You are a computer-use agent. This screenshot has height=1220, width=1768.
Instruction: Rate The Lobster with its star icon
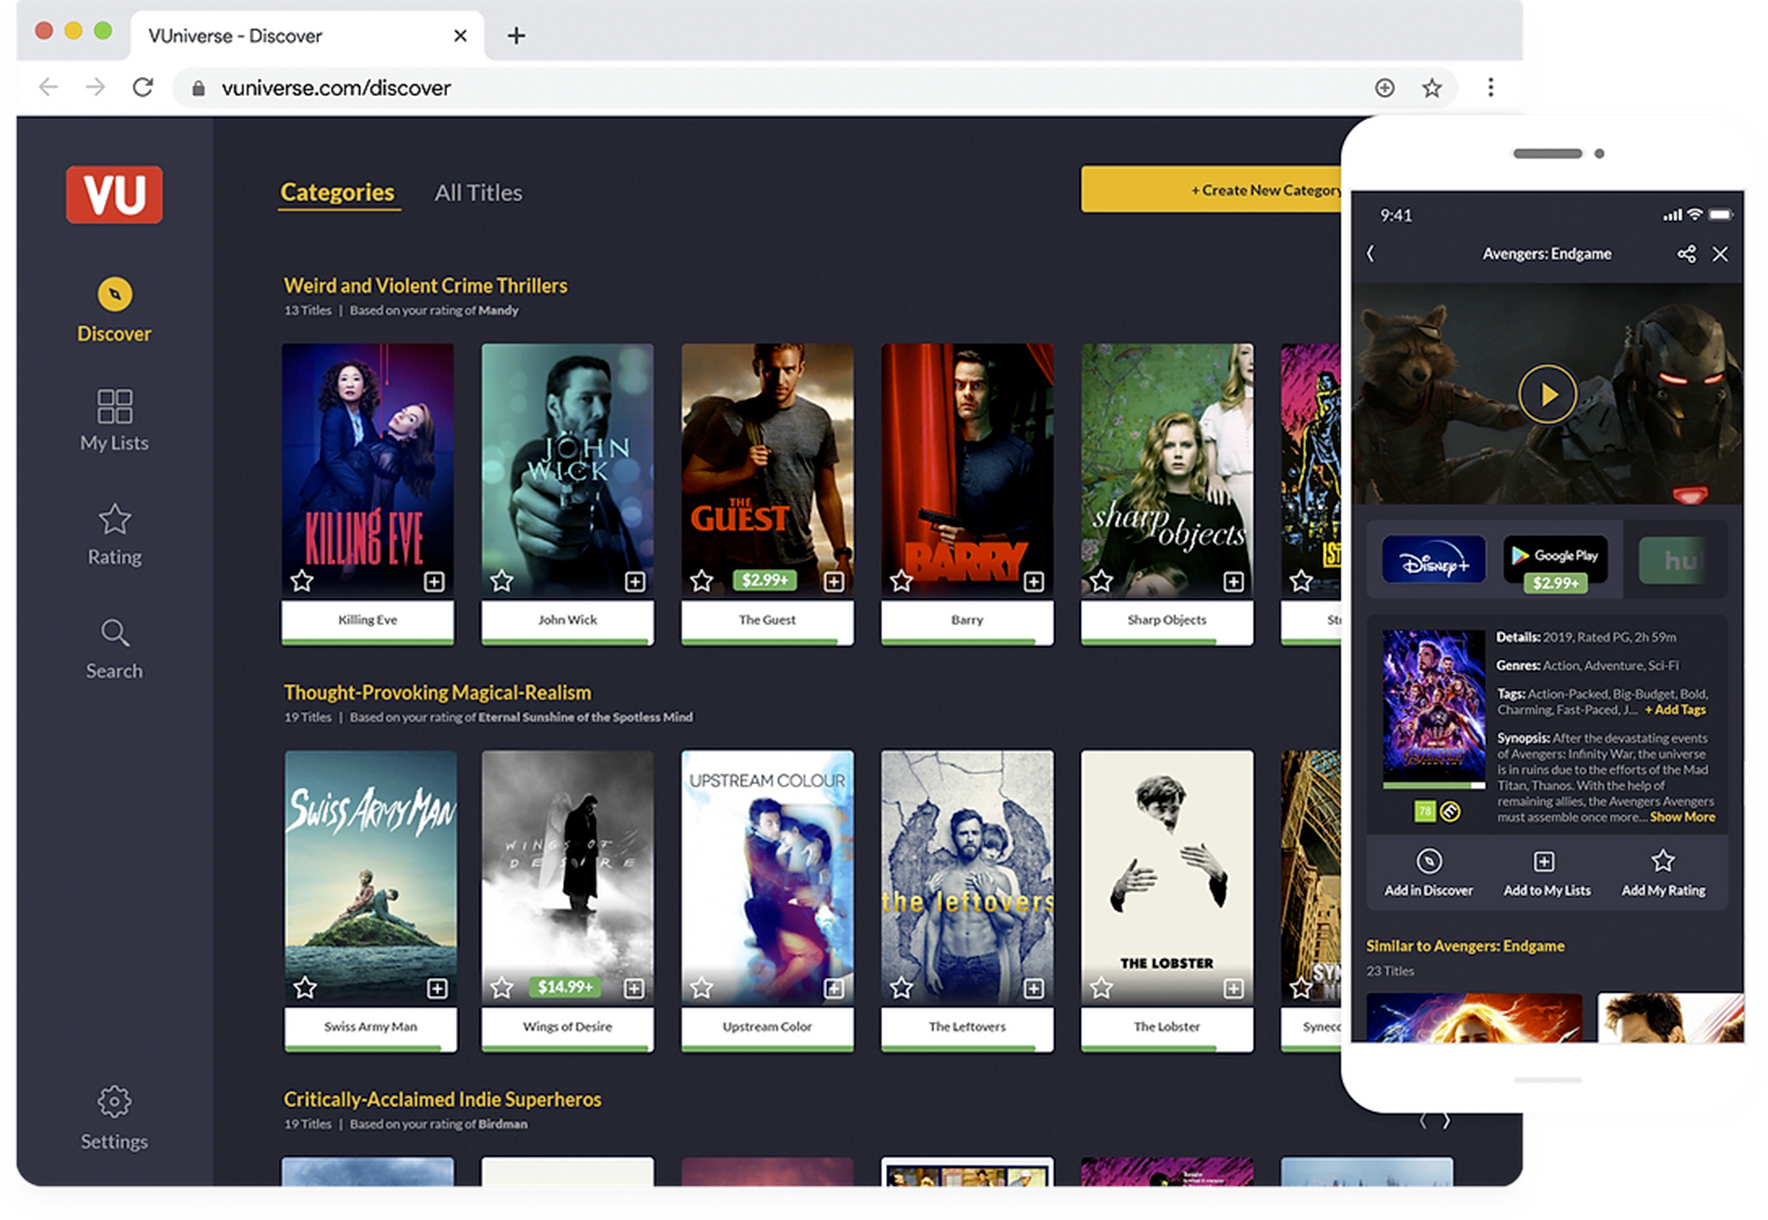coord(1101,987)
